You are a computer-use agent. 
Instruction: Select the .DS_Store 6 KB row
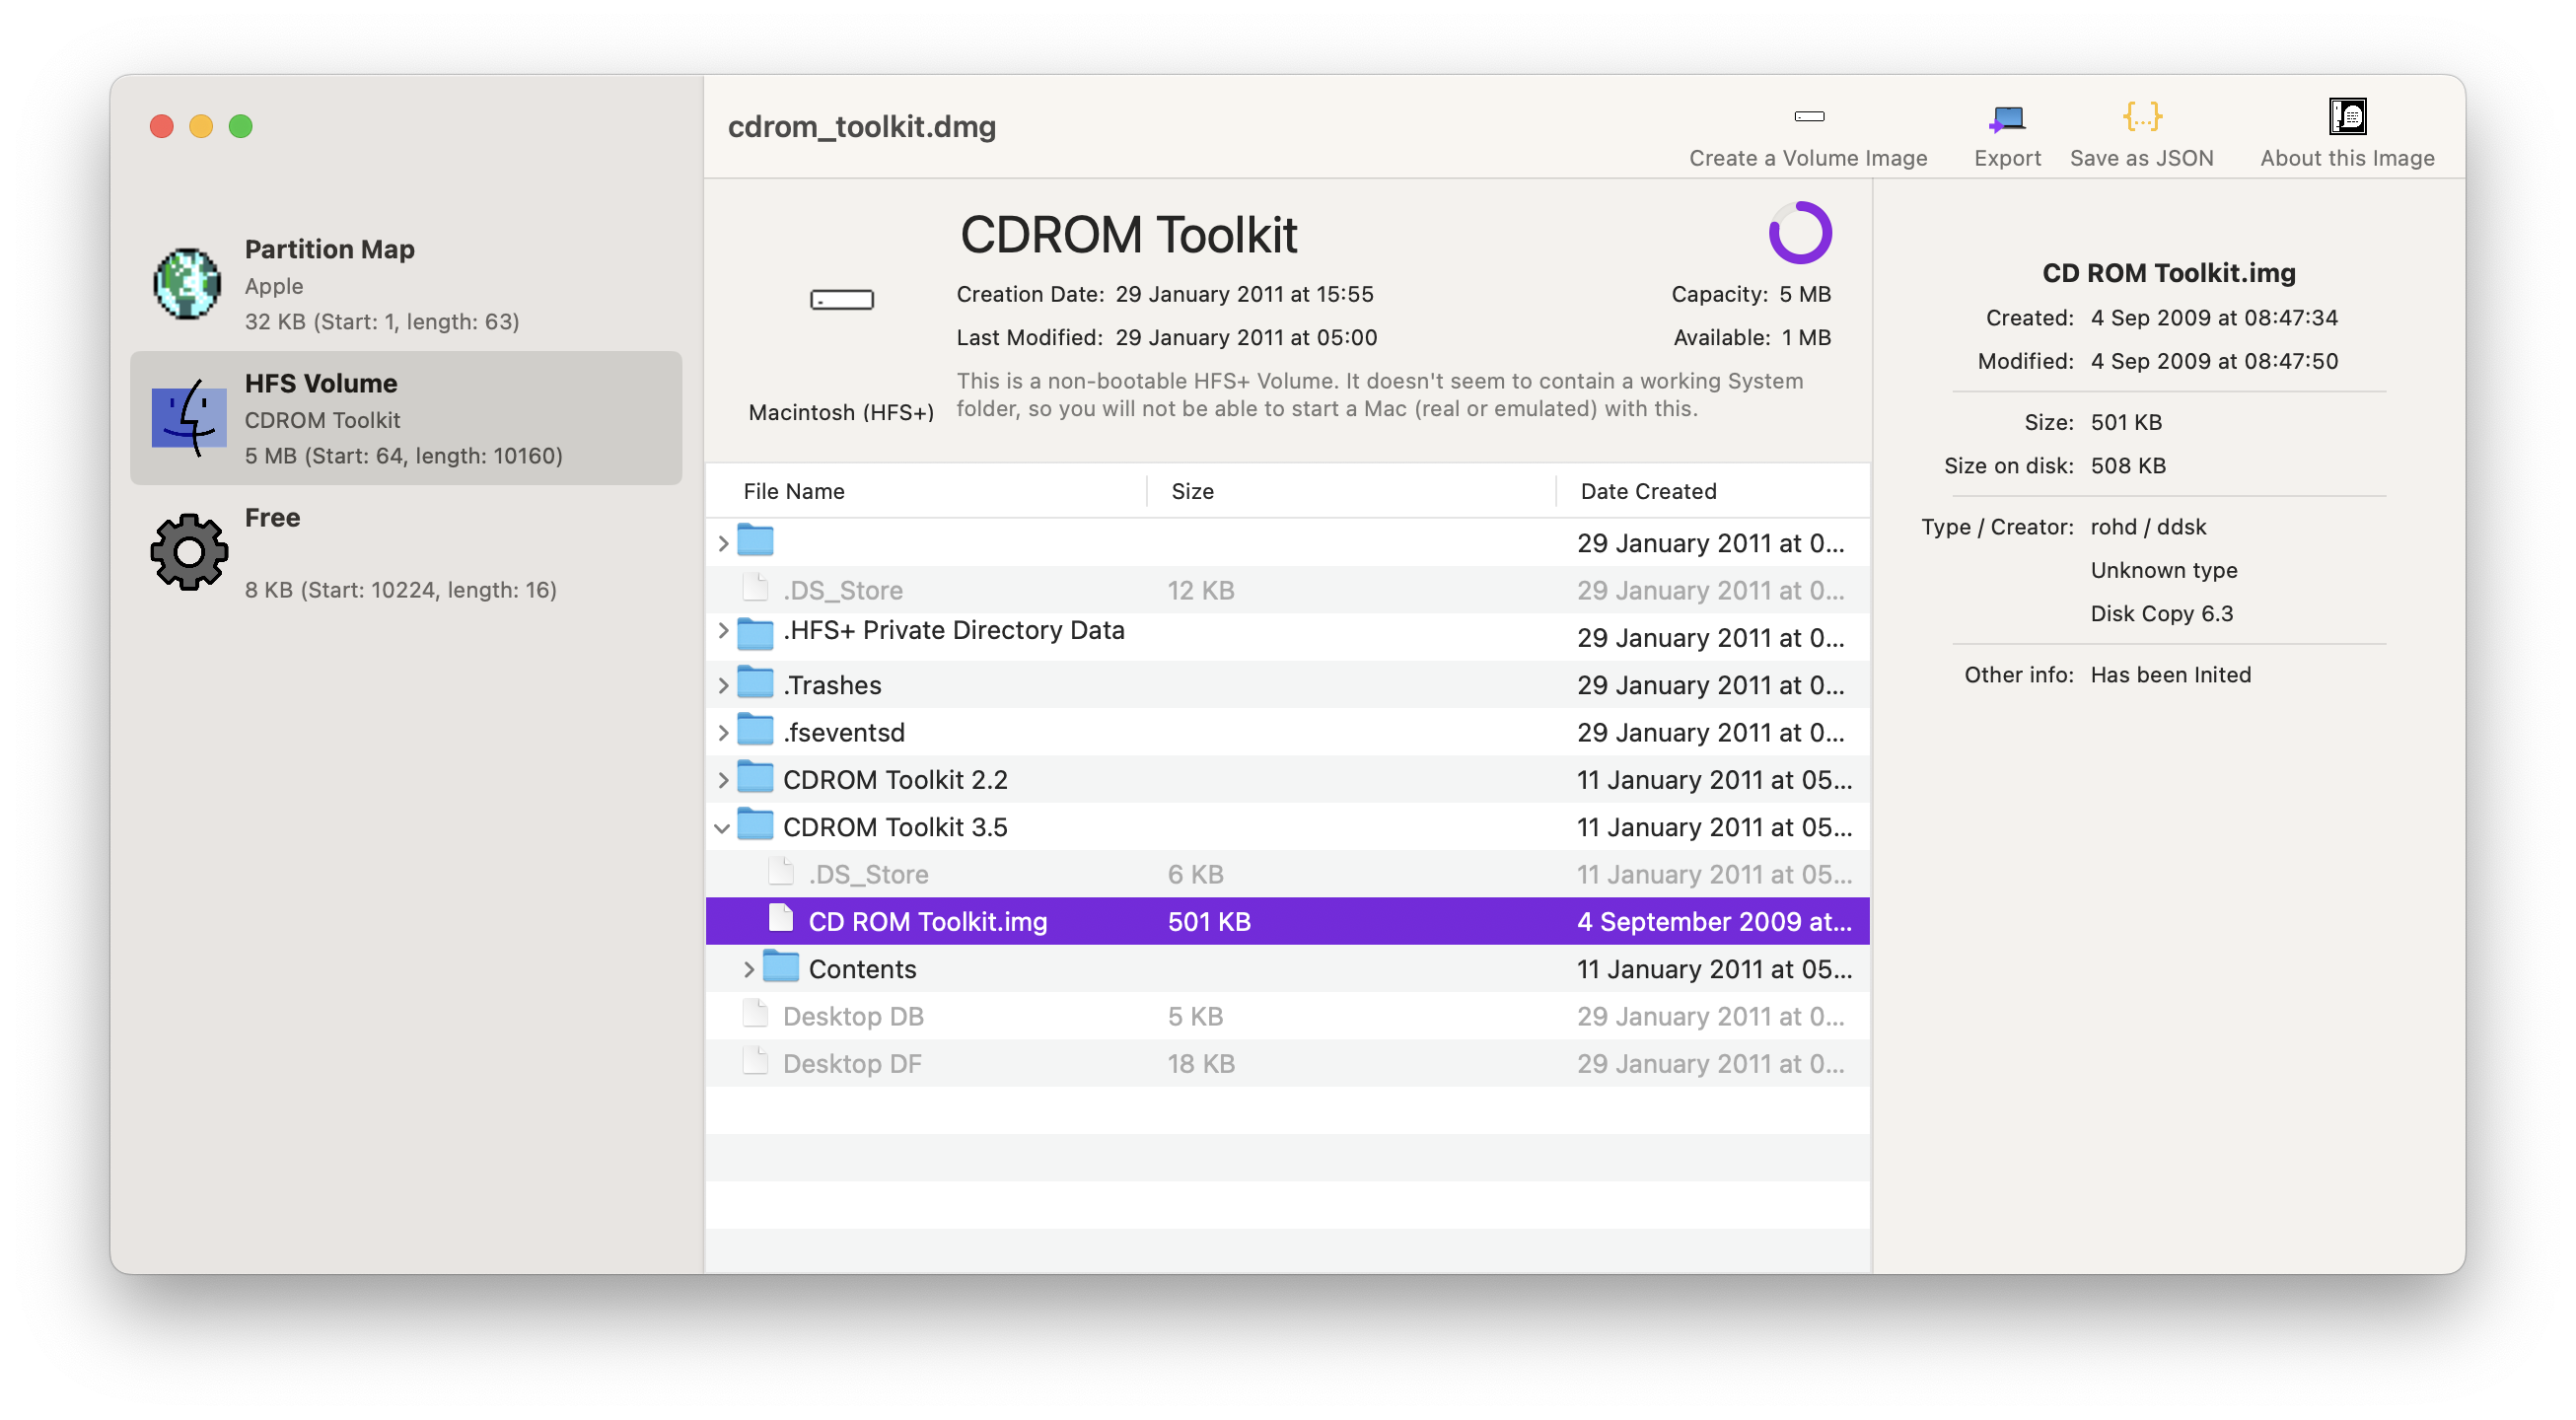(1287, 874)
